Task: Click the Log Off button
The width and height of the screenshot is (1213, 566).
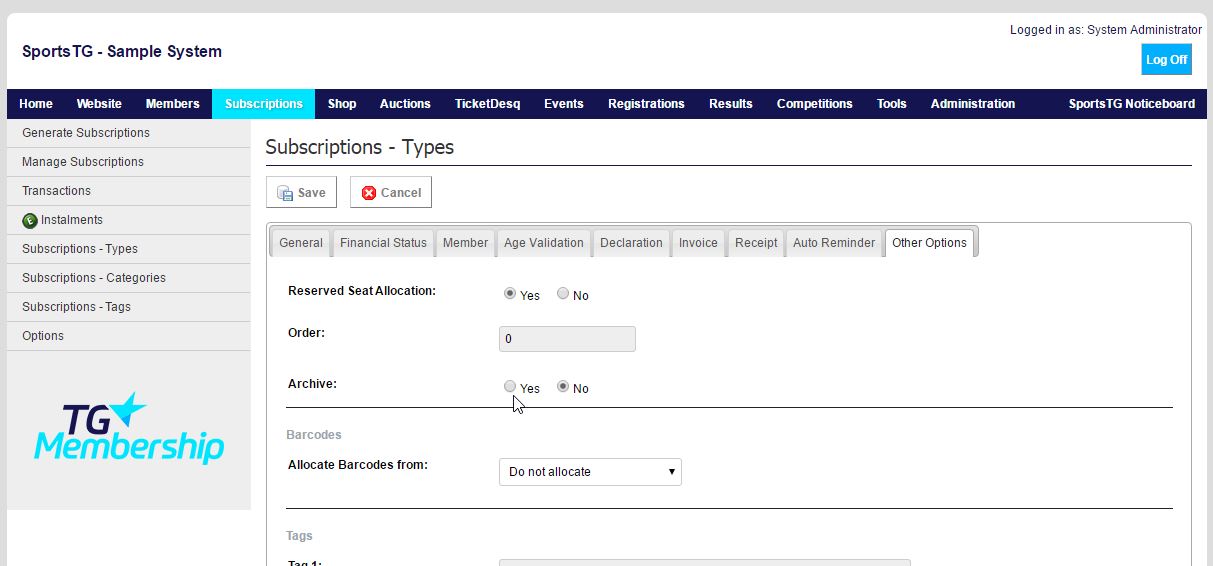Action: coord(1166,60)
